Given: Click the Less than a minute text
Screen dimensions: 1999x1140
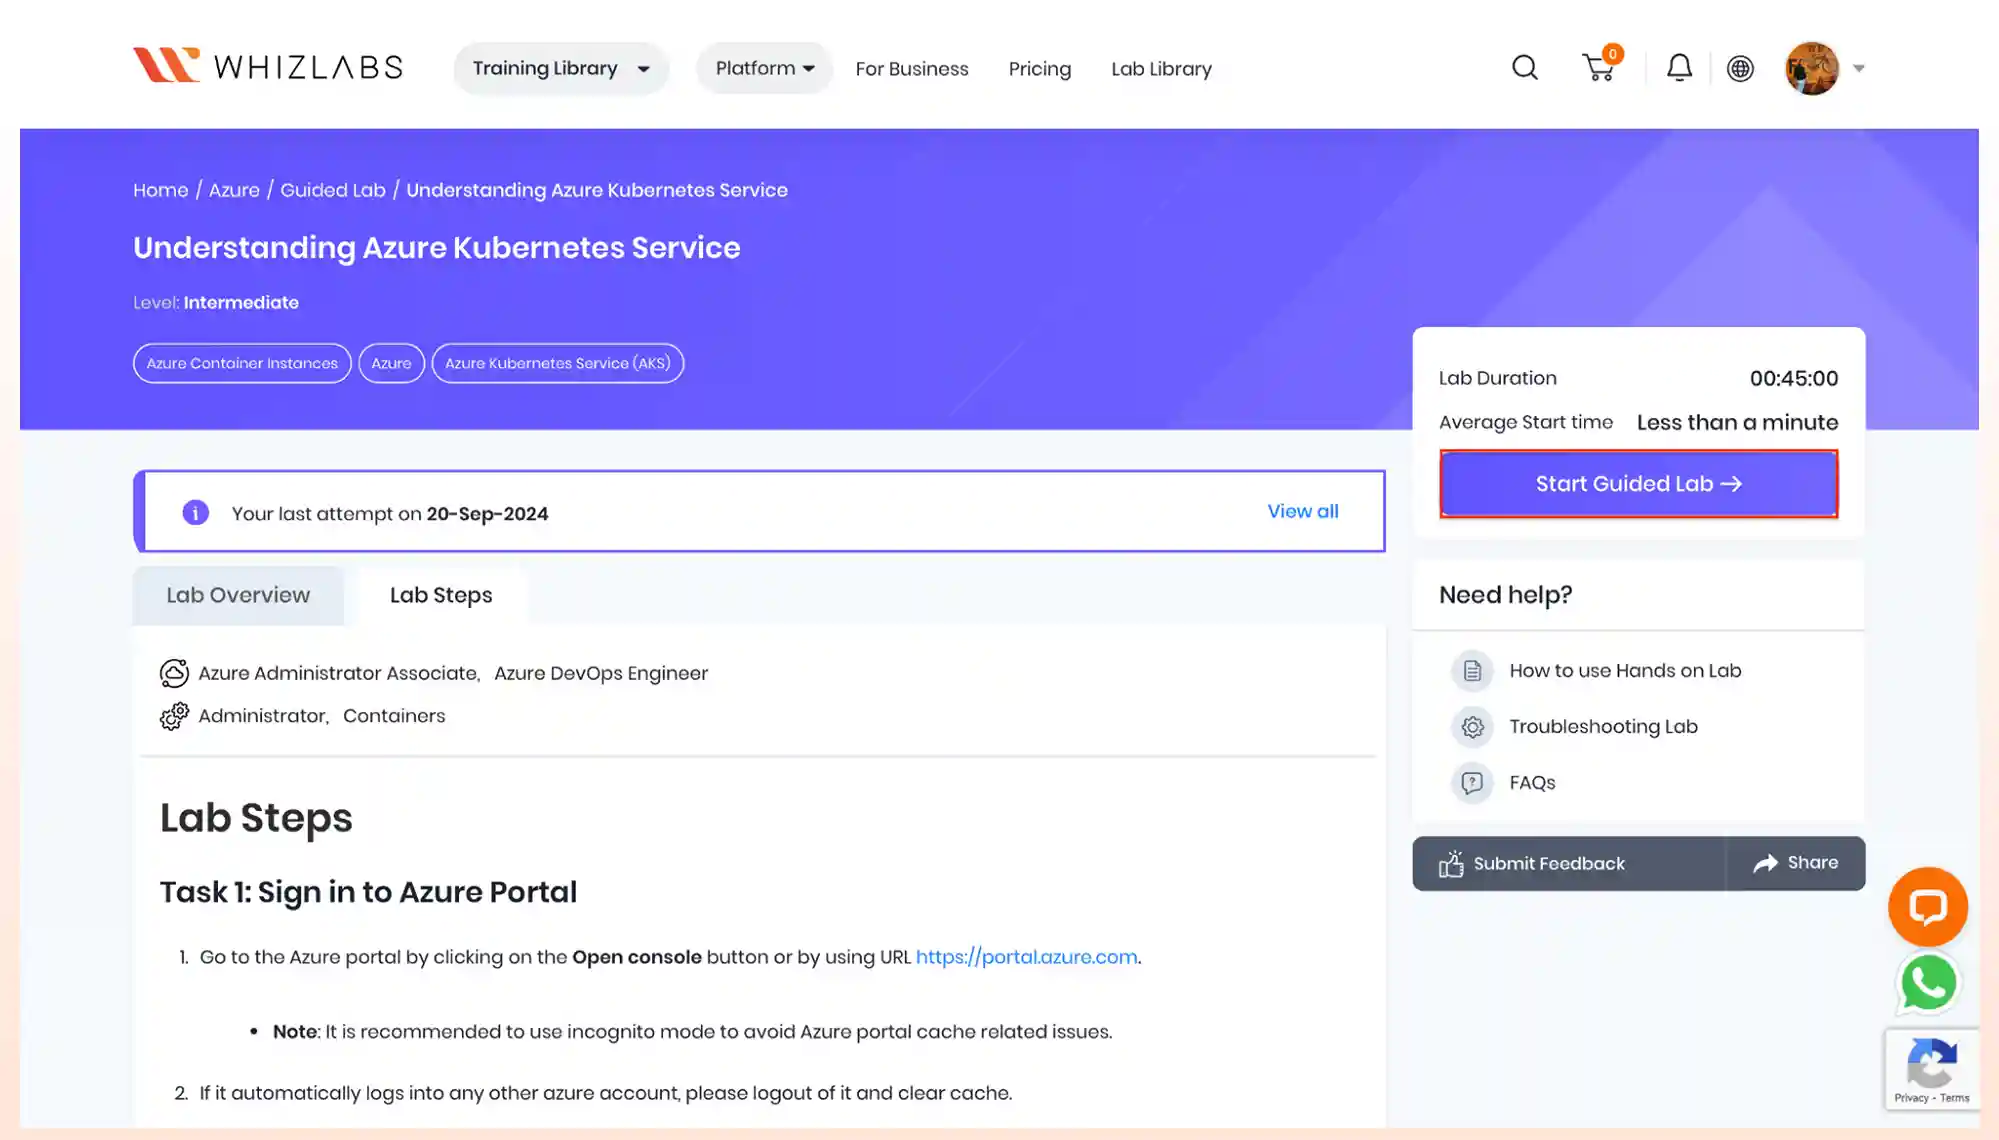Looking at the screenshot, I should click(1737, 423).
